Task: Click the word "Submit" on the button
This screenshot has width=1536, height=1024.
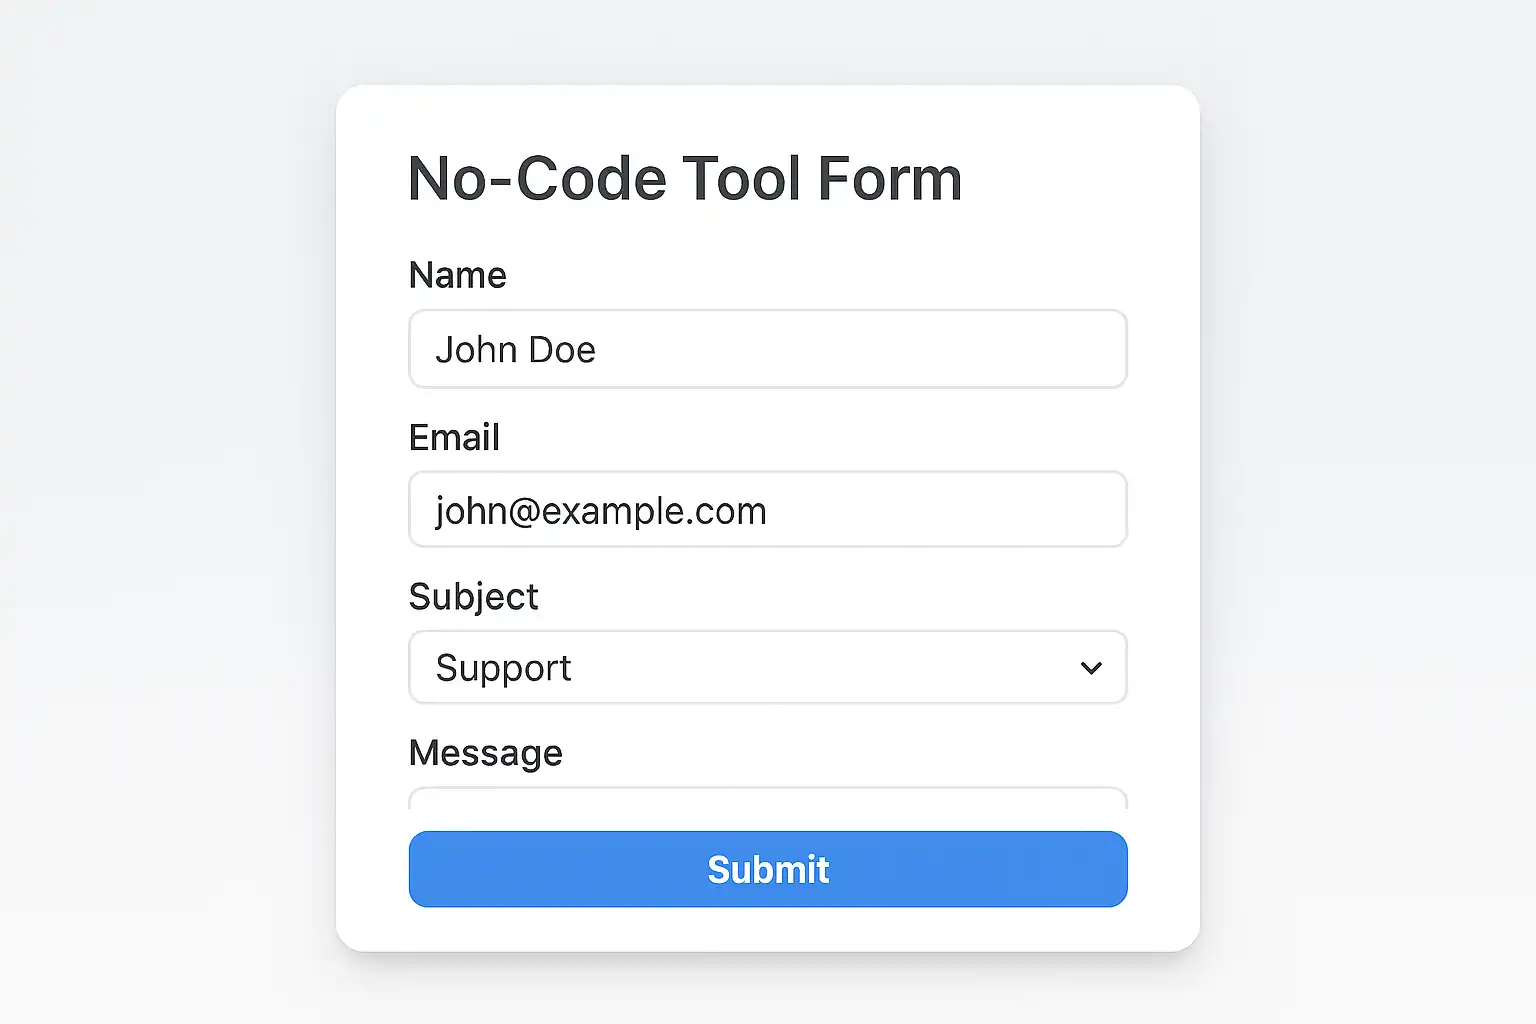Action: tap(768, 870)
